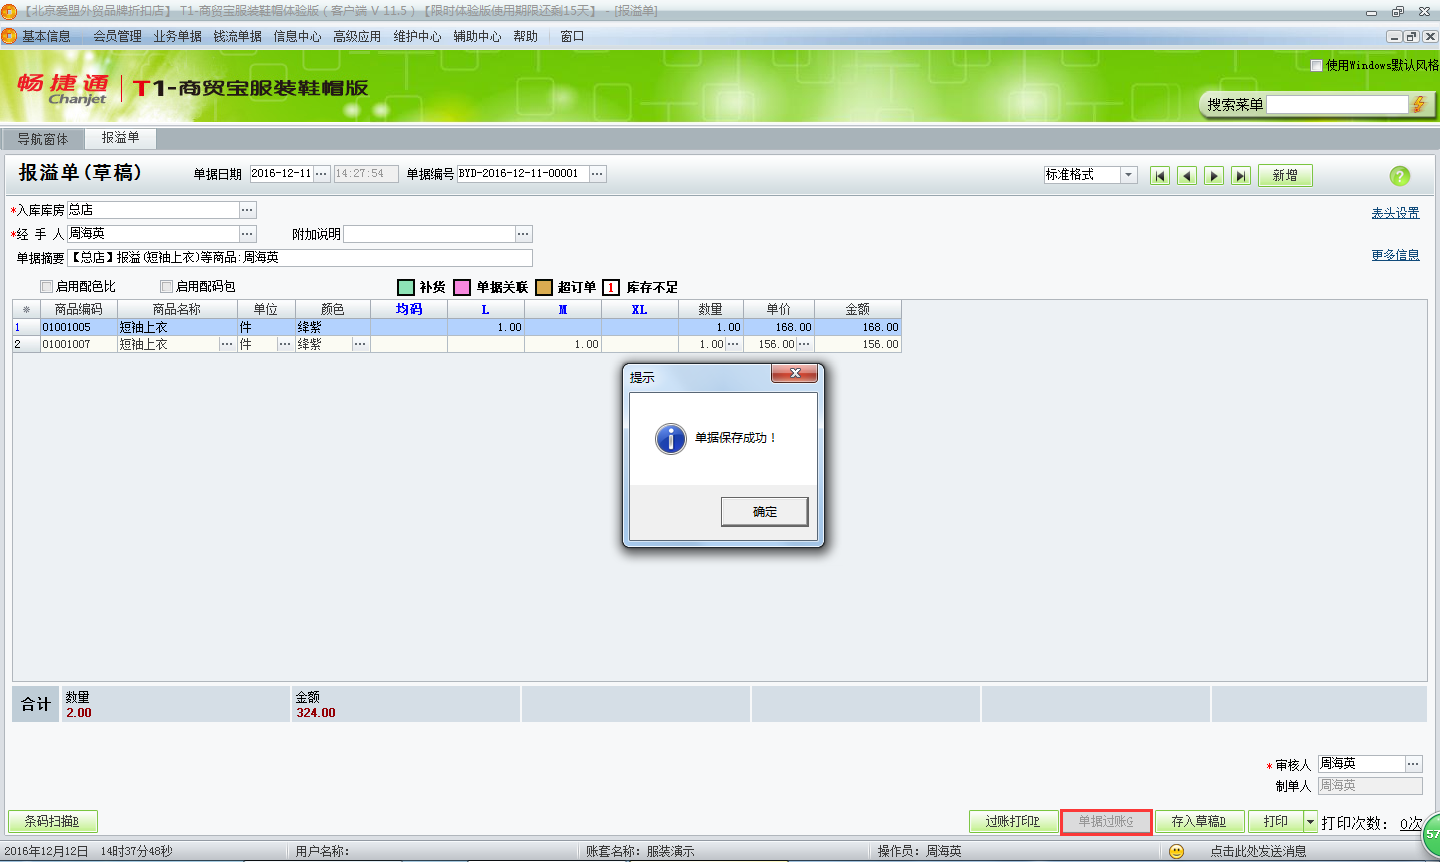The width and height of the screenshot is (1440, 862).
Task: Go to next record arrow icon
Action: (1214, 176)
